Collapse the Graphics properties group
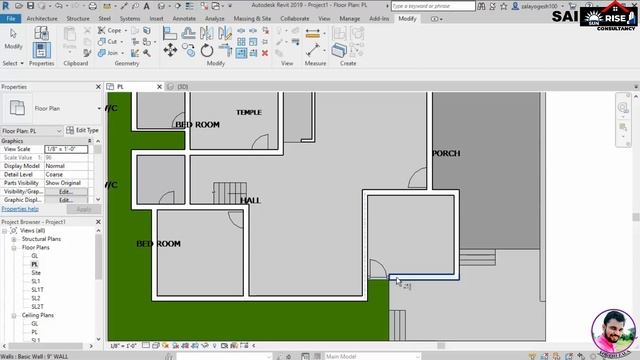 pyautogui.click(x=89, y=141)
